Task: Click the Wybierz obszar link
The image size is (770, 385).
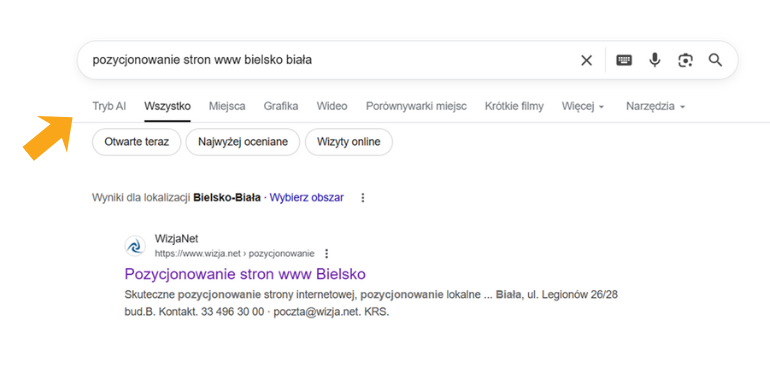Action: (x=306, y=198)
